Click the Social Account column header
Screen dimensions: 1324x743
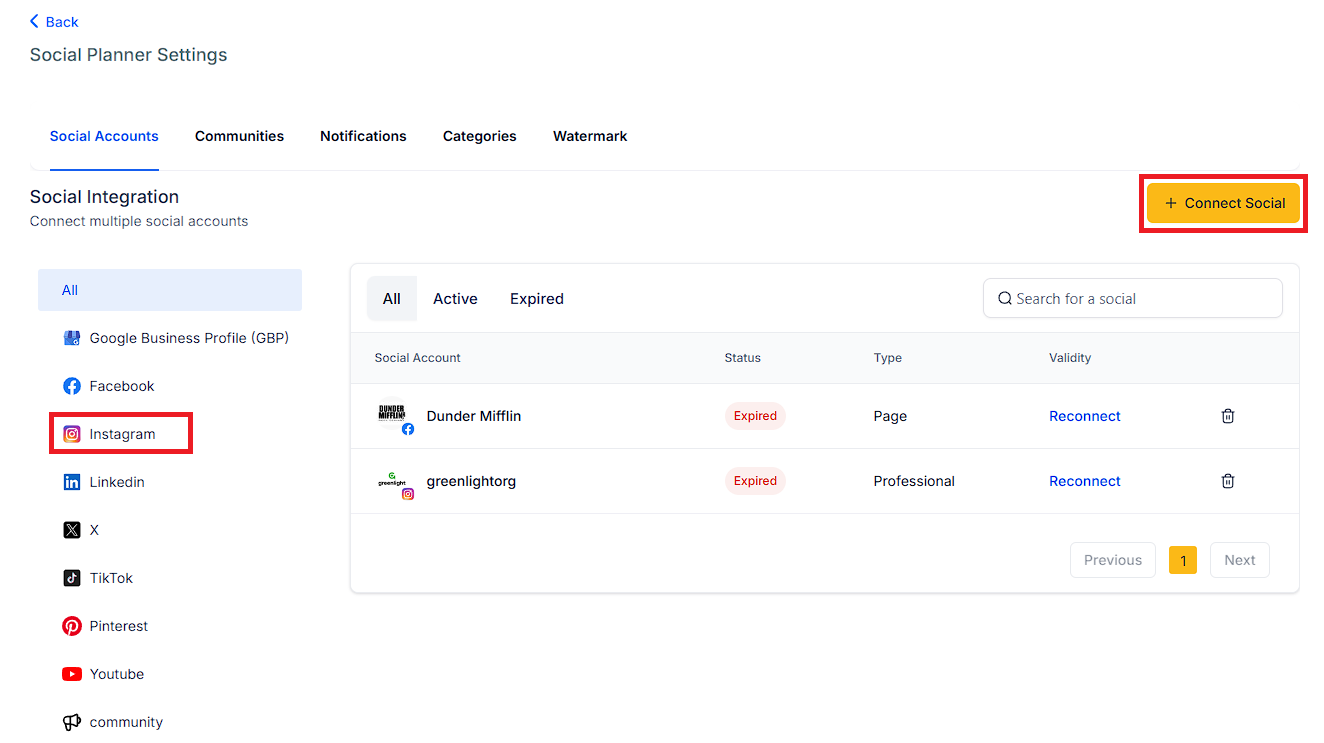tap(418, 358)
